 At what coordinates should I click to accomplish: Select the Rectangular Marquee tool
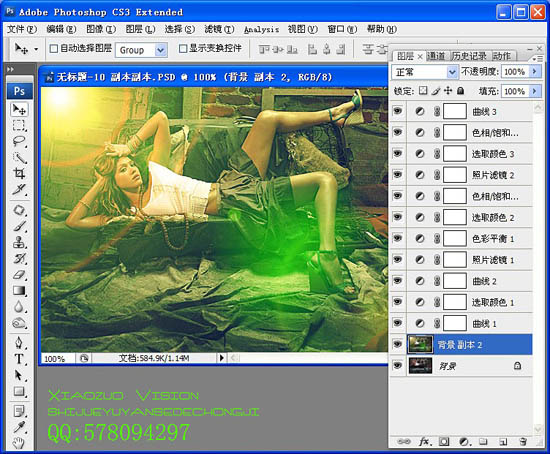19,125
